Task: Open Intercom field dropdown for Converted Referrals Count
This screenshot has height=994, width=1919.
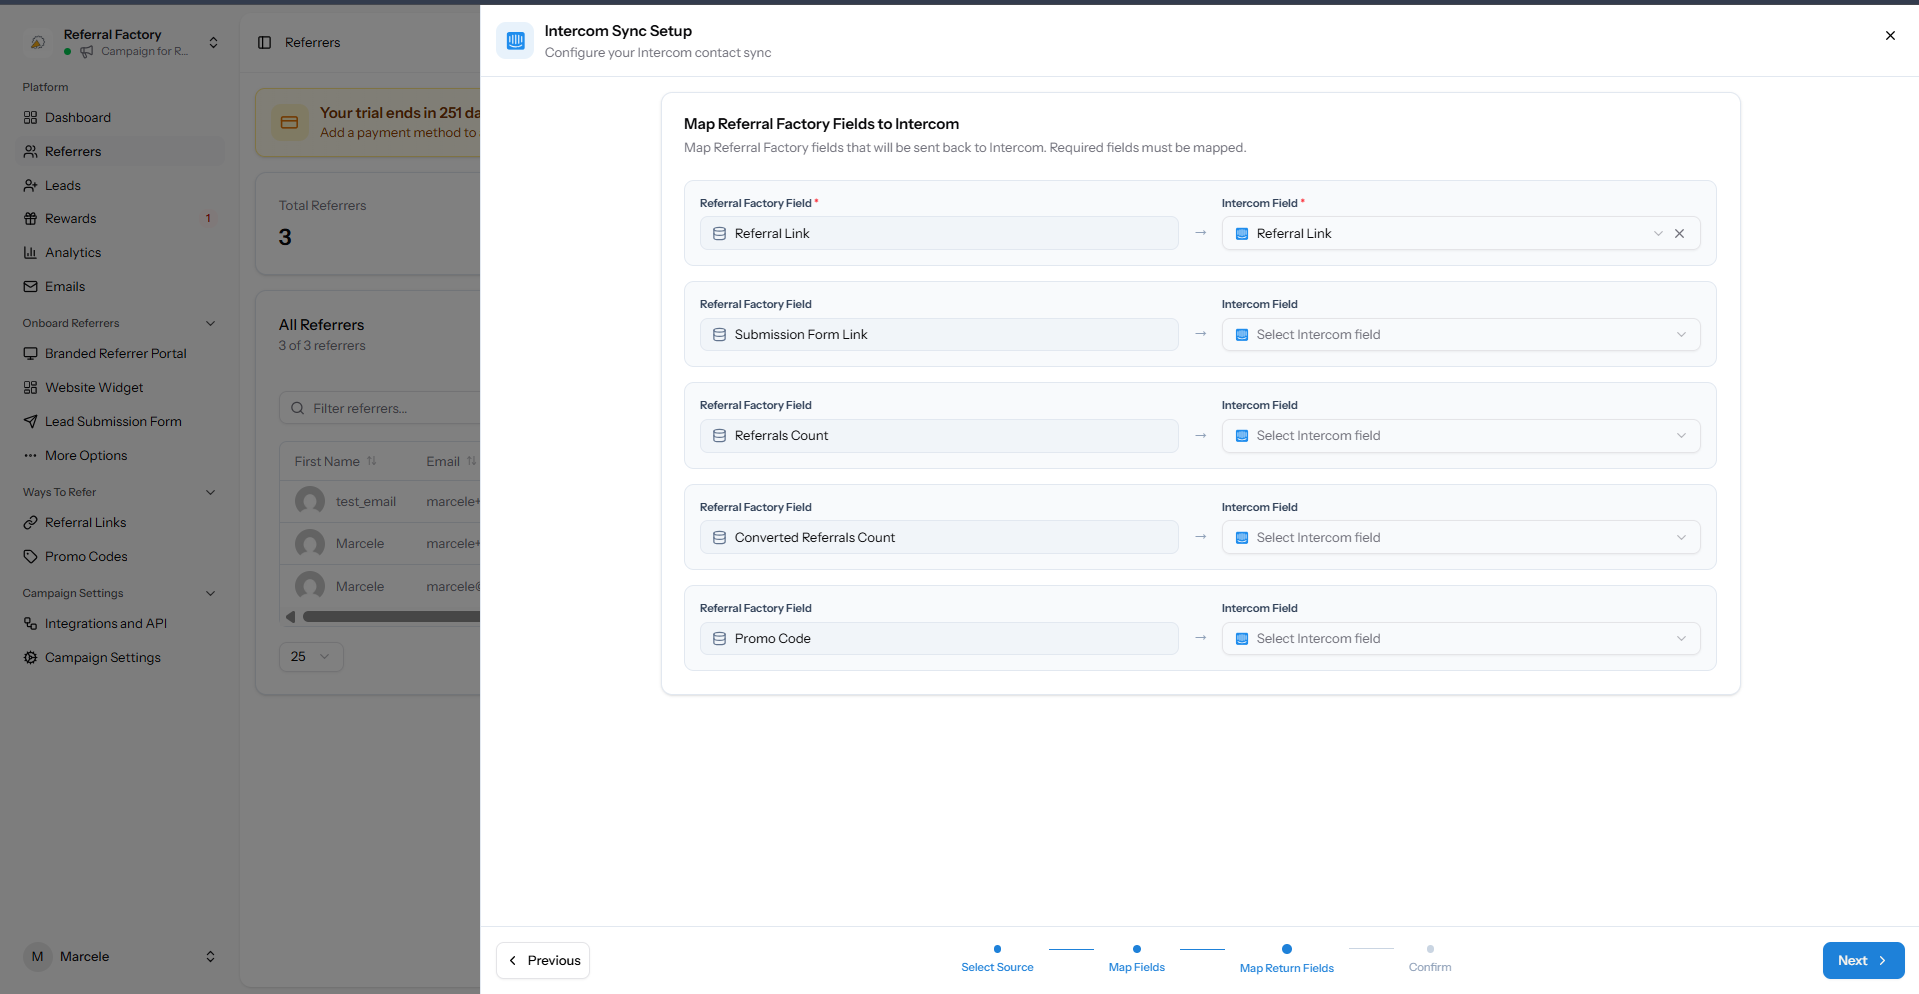Action: click(x=1461, y=538)
